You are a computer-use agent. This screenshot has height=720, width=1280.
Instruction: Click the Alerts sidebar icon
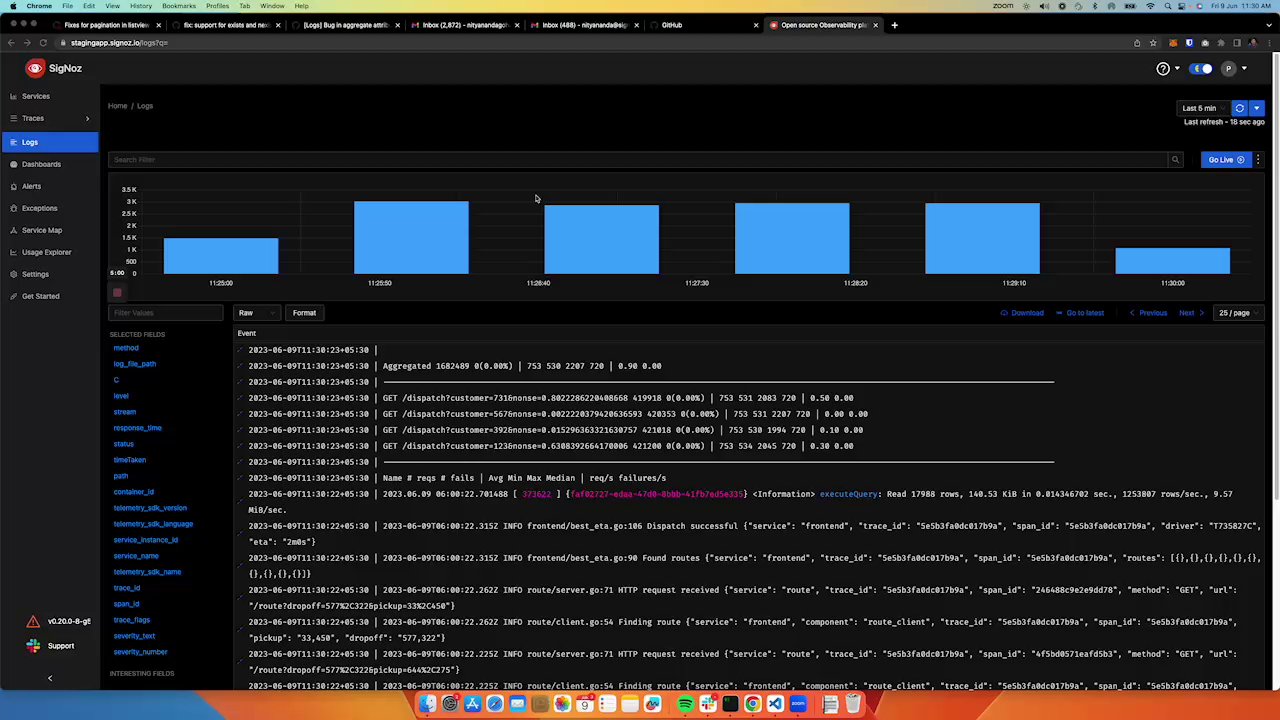[x=13, y=186]
